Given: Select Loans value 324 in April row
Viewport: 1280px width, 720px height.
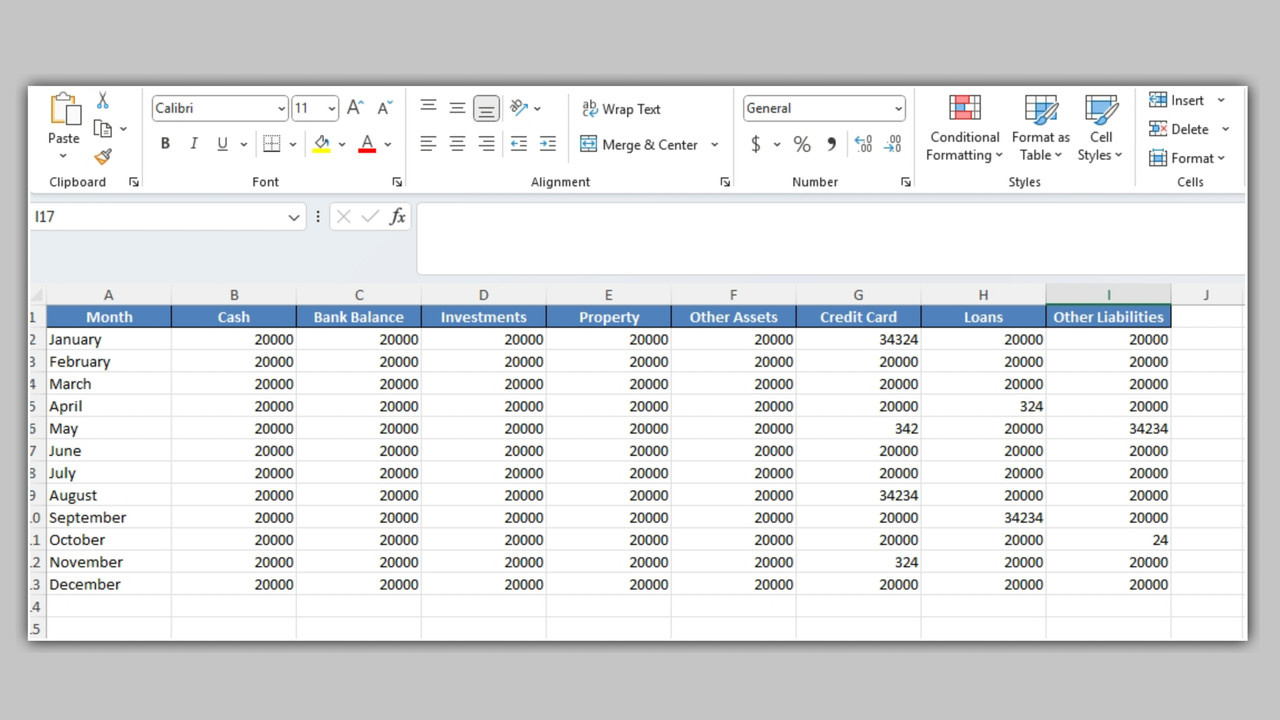Looking at the screenshot, I should 983,406.
